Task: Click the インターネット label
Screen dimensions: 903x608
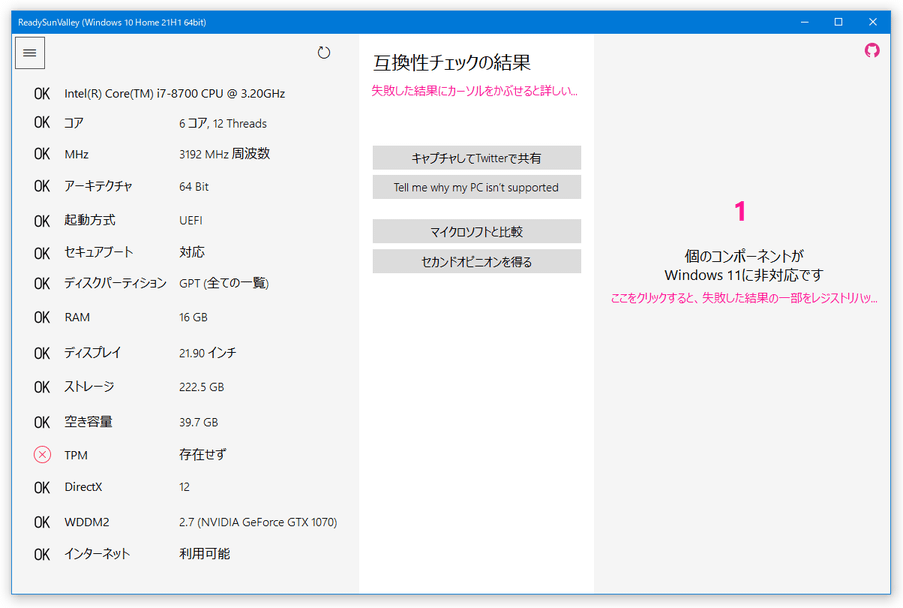Action: (97, 554)
